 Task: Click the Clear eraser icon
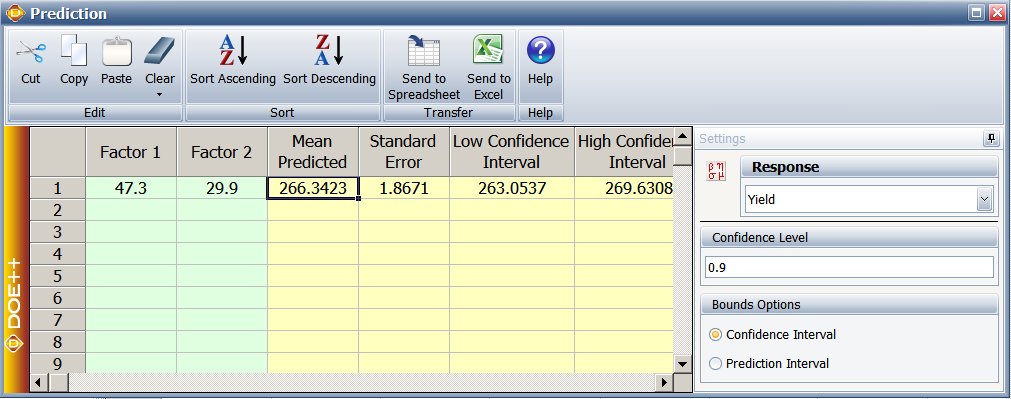(159, 51)
